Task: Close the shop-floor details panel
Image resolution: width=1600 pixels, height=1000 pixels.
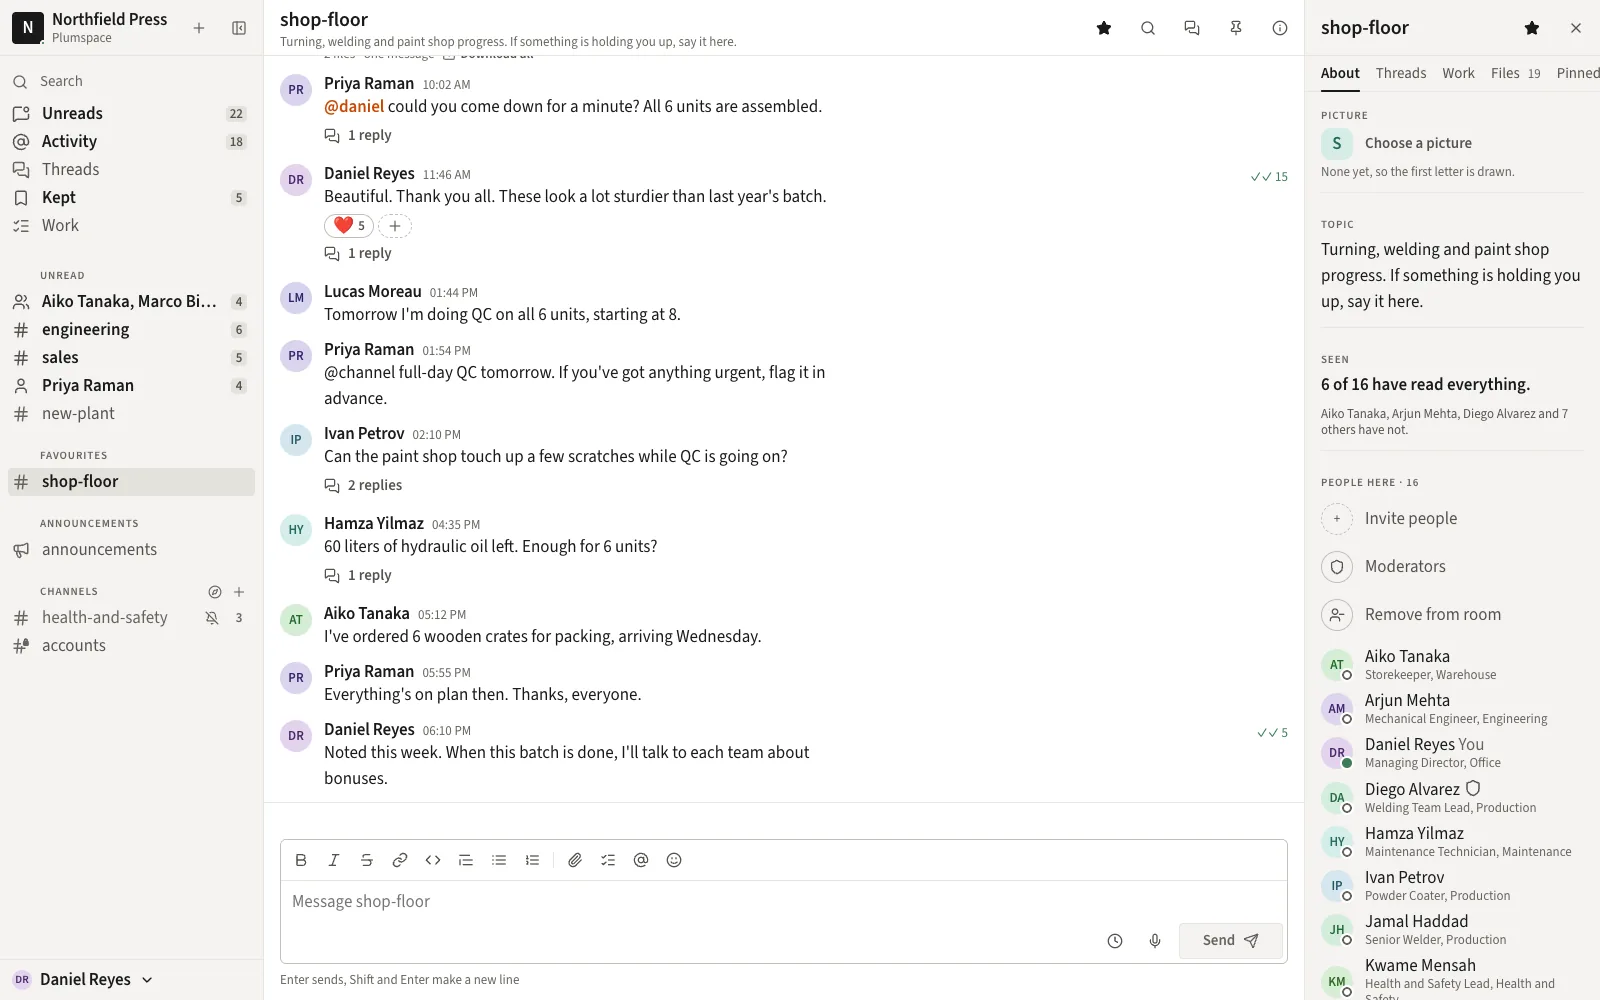Action: pos(1576,28)
